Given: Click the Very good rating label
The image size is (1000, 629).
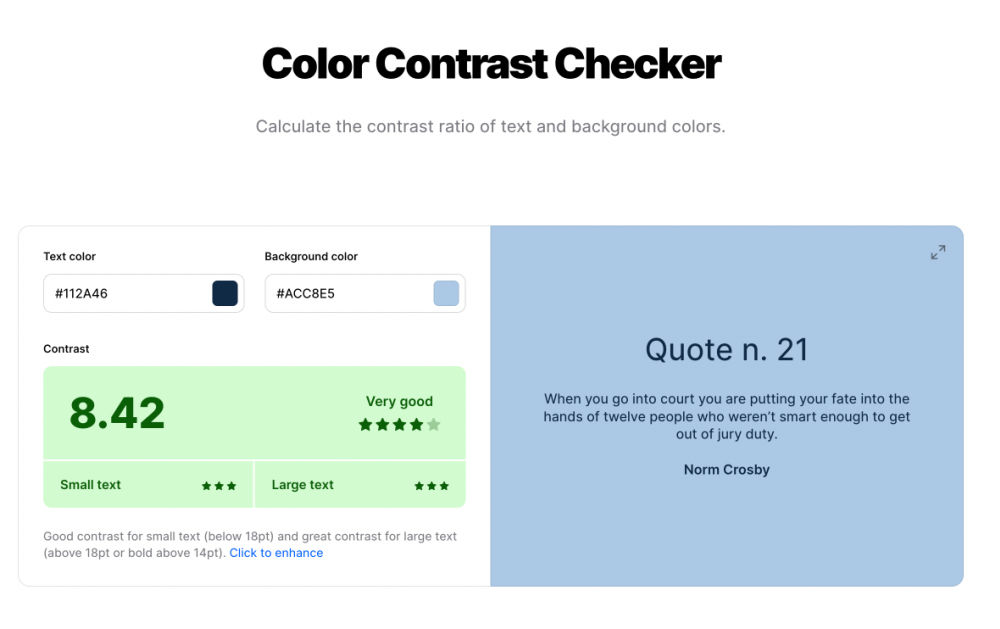Looking at the screenshot, I should (x=399, y=401).
